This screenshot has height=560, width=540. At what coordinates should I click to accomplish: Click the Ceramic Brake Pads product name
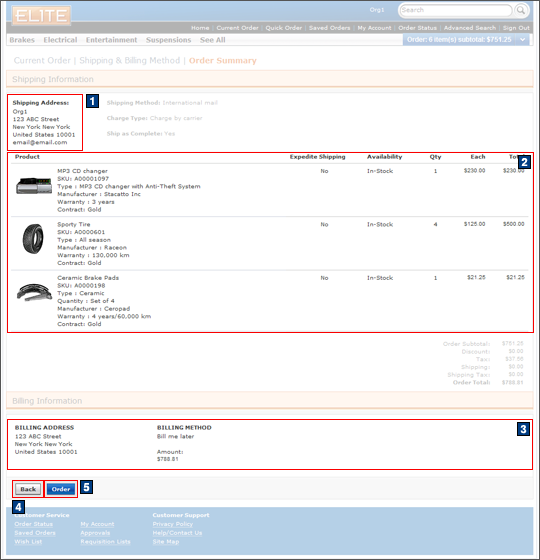click(88, 278)
